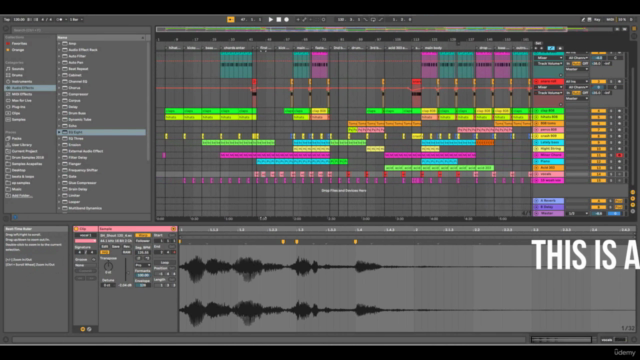Open the Clips category
Image resolution: width=640 pixels, height=360 pixels.
click(16, 113)
